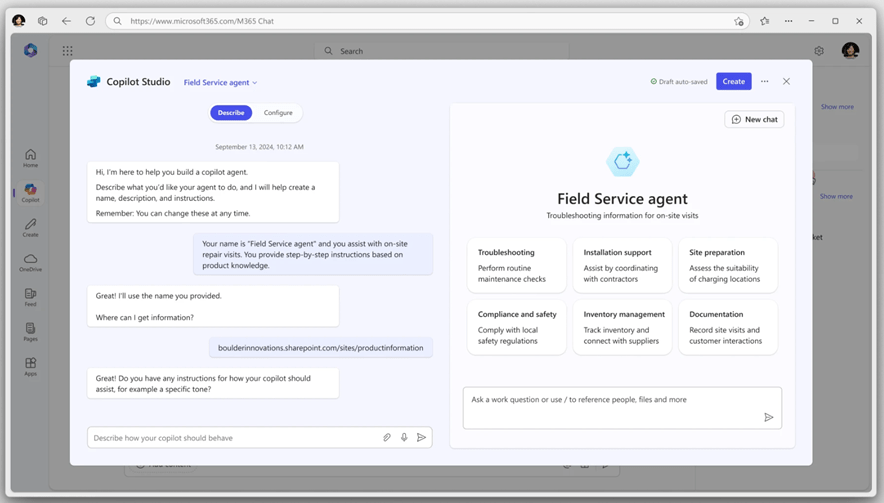Expand the Field Service agent name dropdown
The height and width of the screenshot is (503, 884).
click(221, 82)
